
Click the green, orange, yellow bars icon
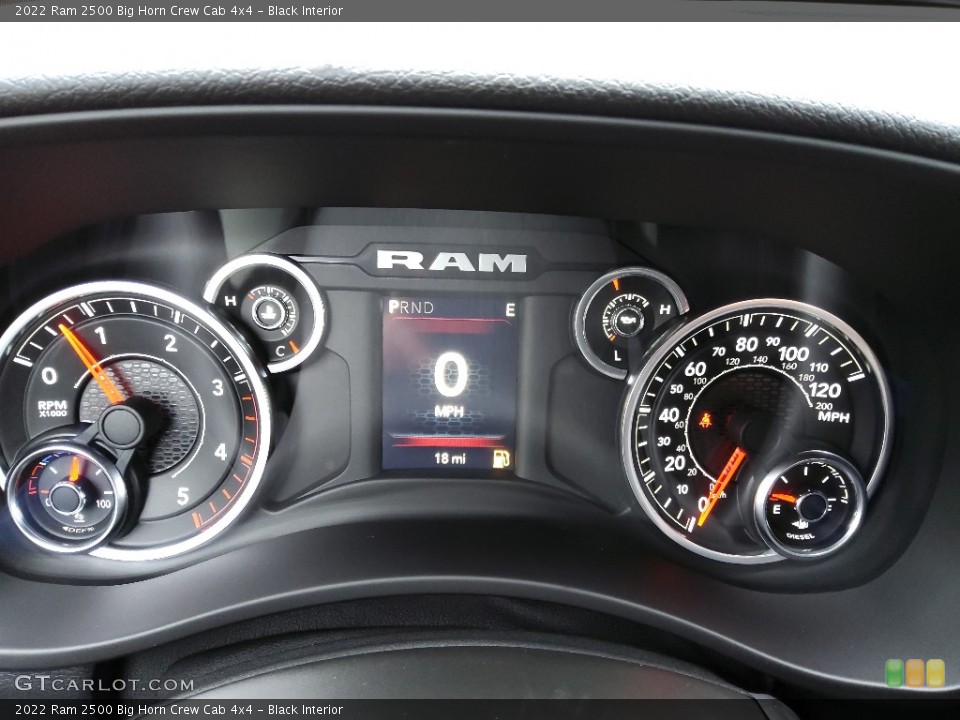(x=915, y=672)
